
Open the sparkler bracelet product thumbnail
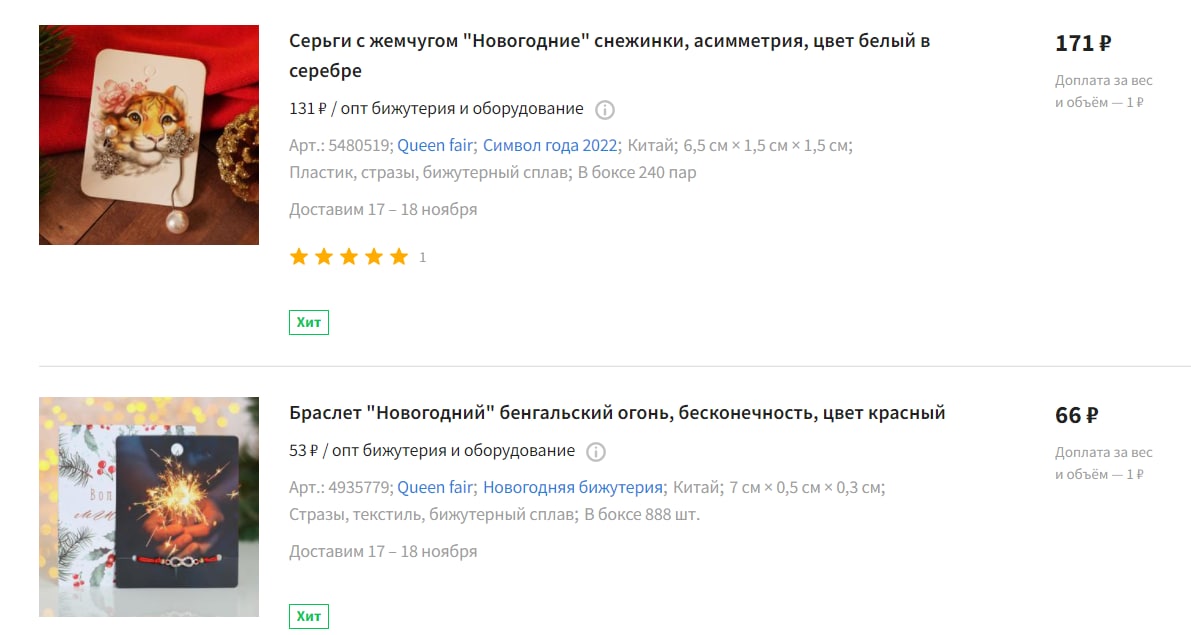pyautogui.click(x=149, y=507)
